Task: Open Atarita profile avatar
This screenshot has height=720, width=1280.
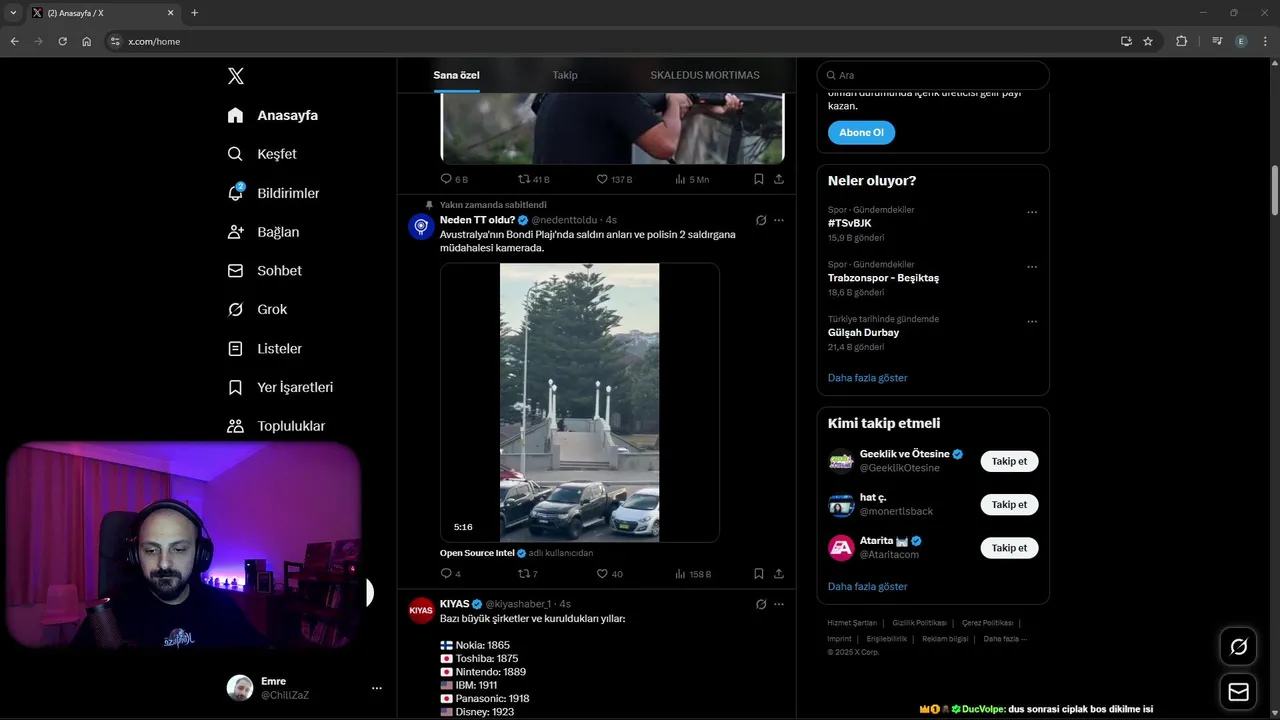Action: pyautogui.click(x=841, y=548)
